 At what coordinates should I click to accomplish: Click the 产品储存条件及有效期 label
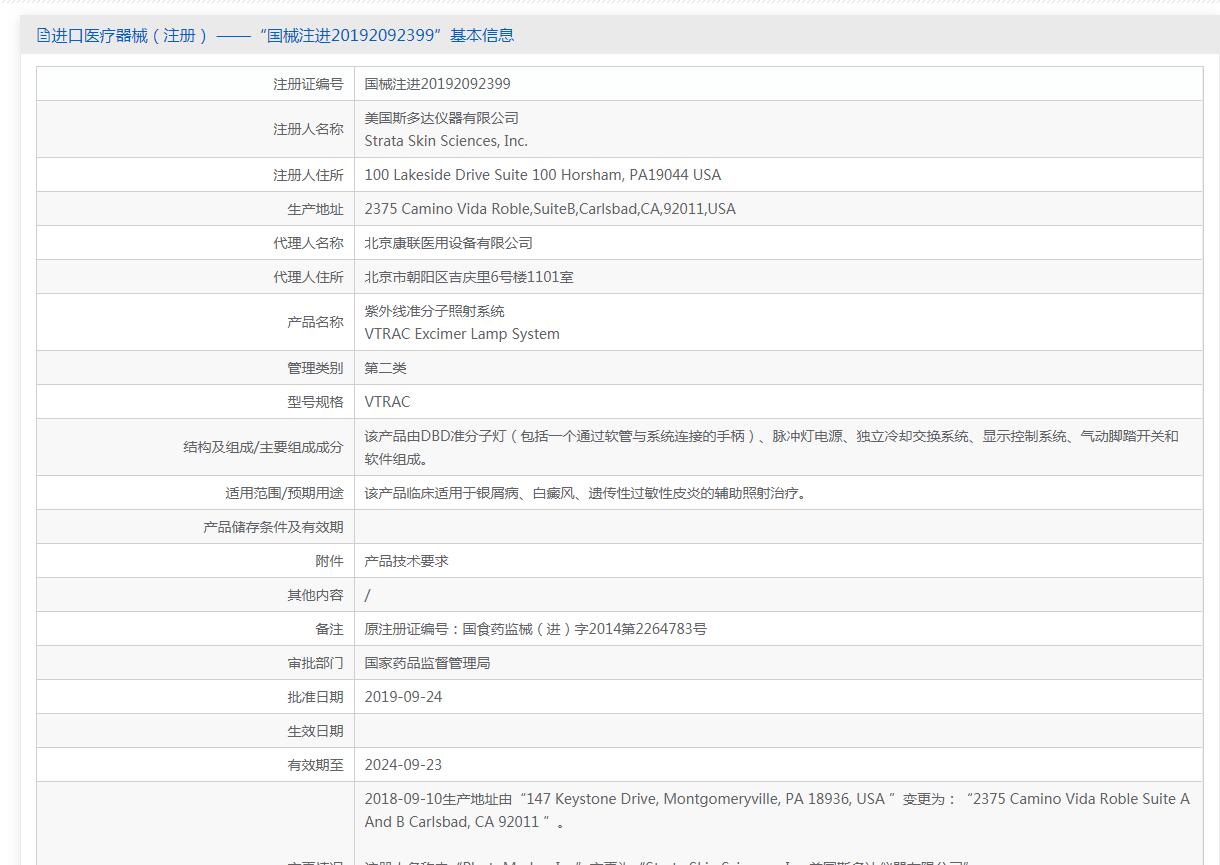[x=273, y=527]
